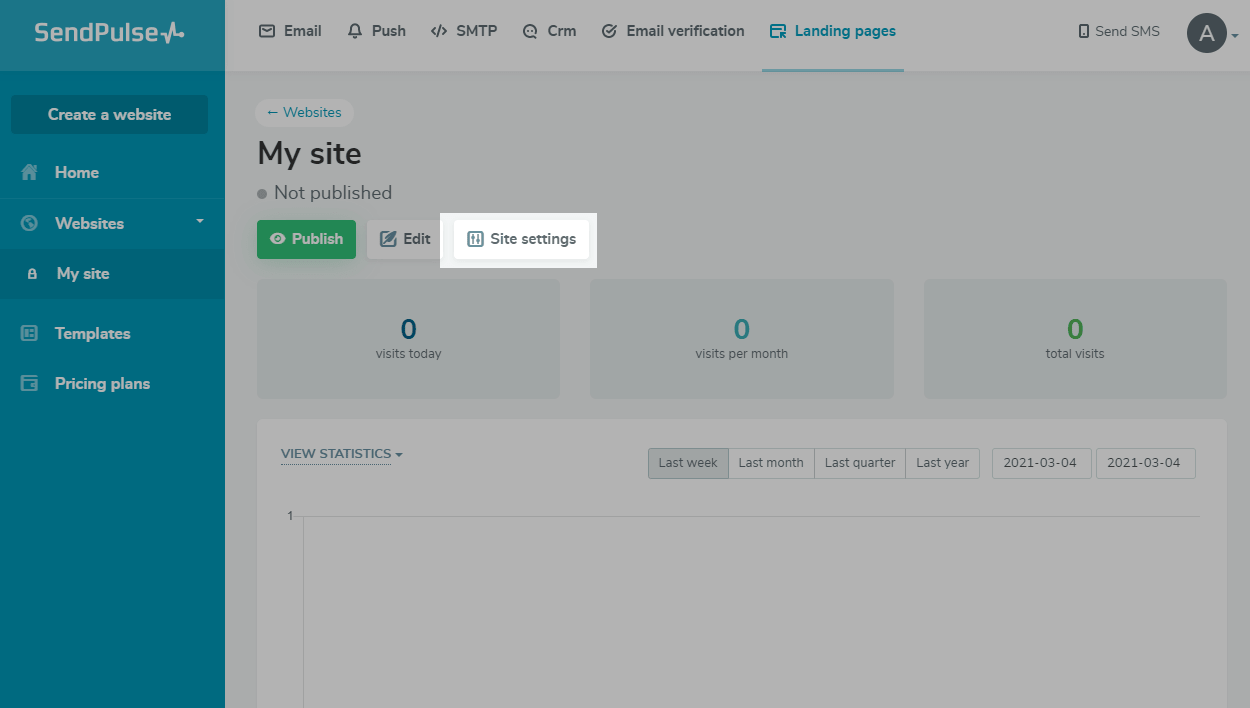Click the Email verification checkmark icon

609,31
